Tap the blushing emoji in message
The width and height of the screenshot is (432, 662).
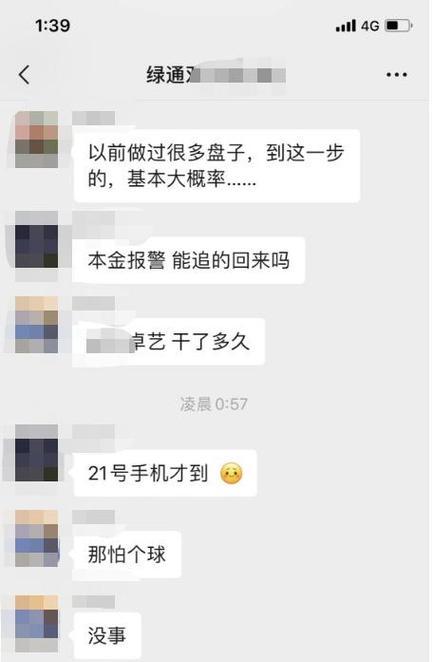click(231, 474)
